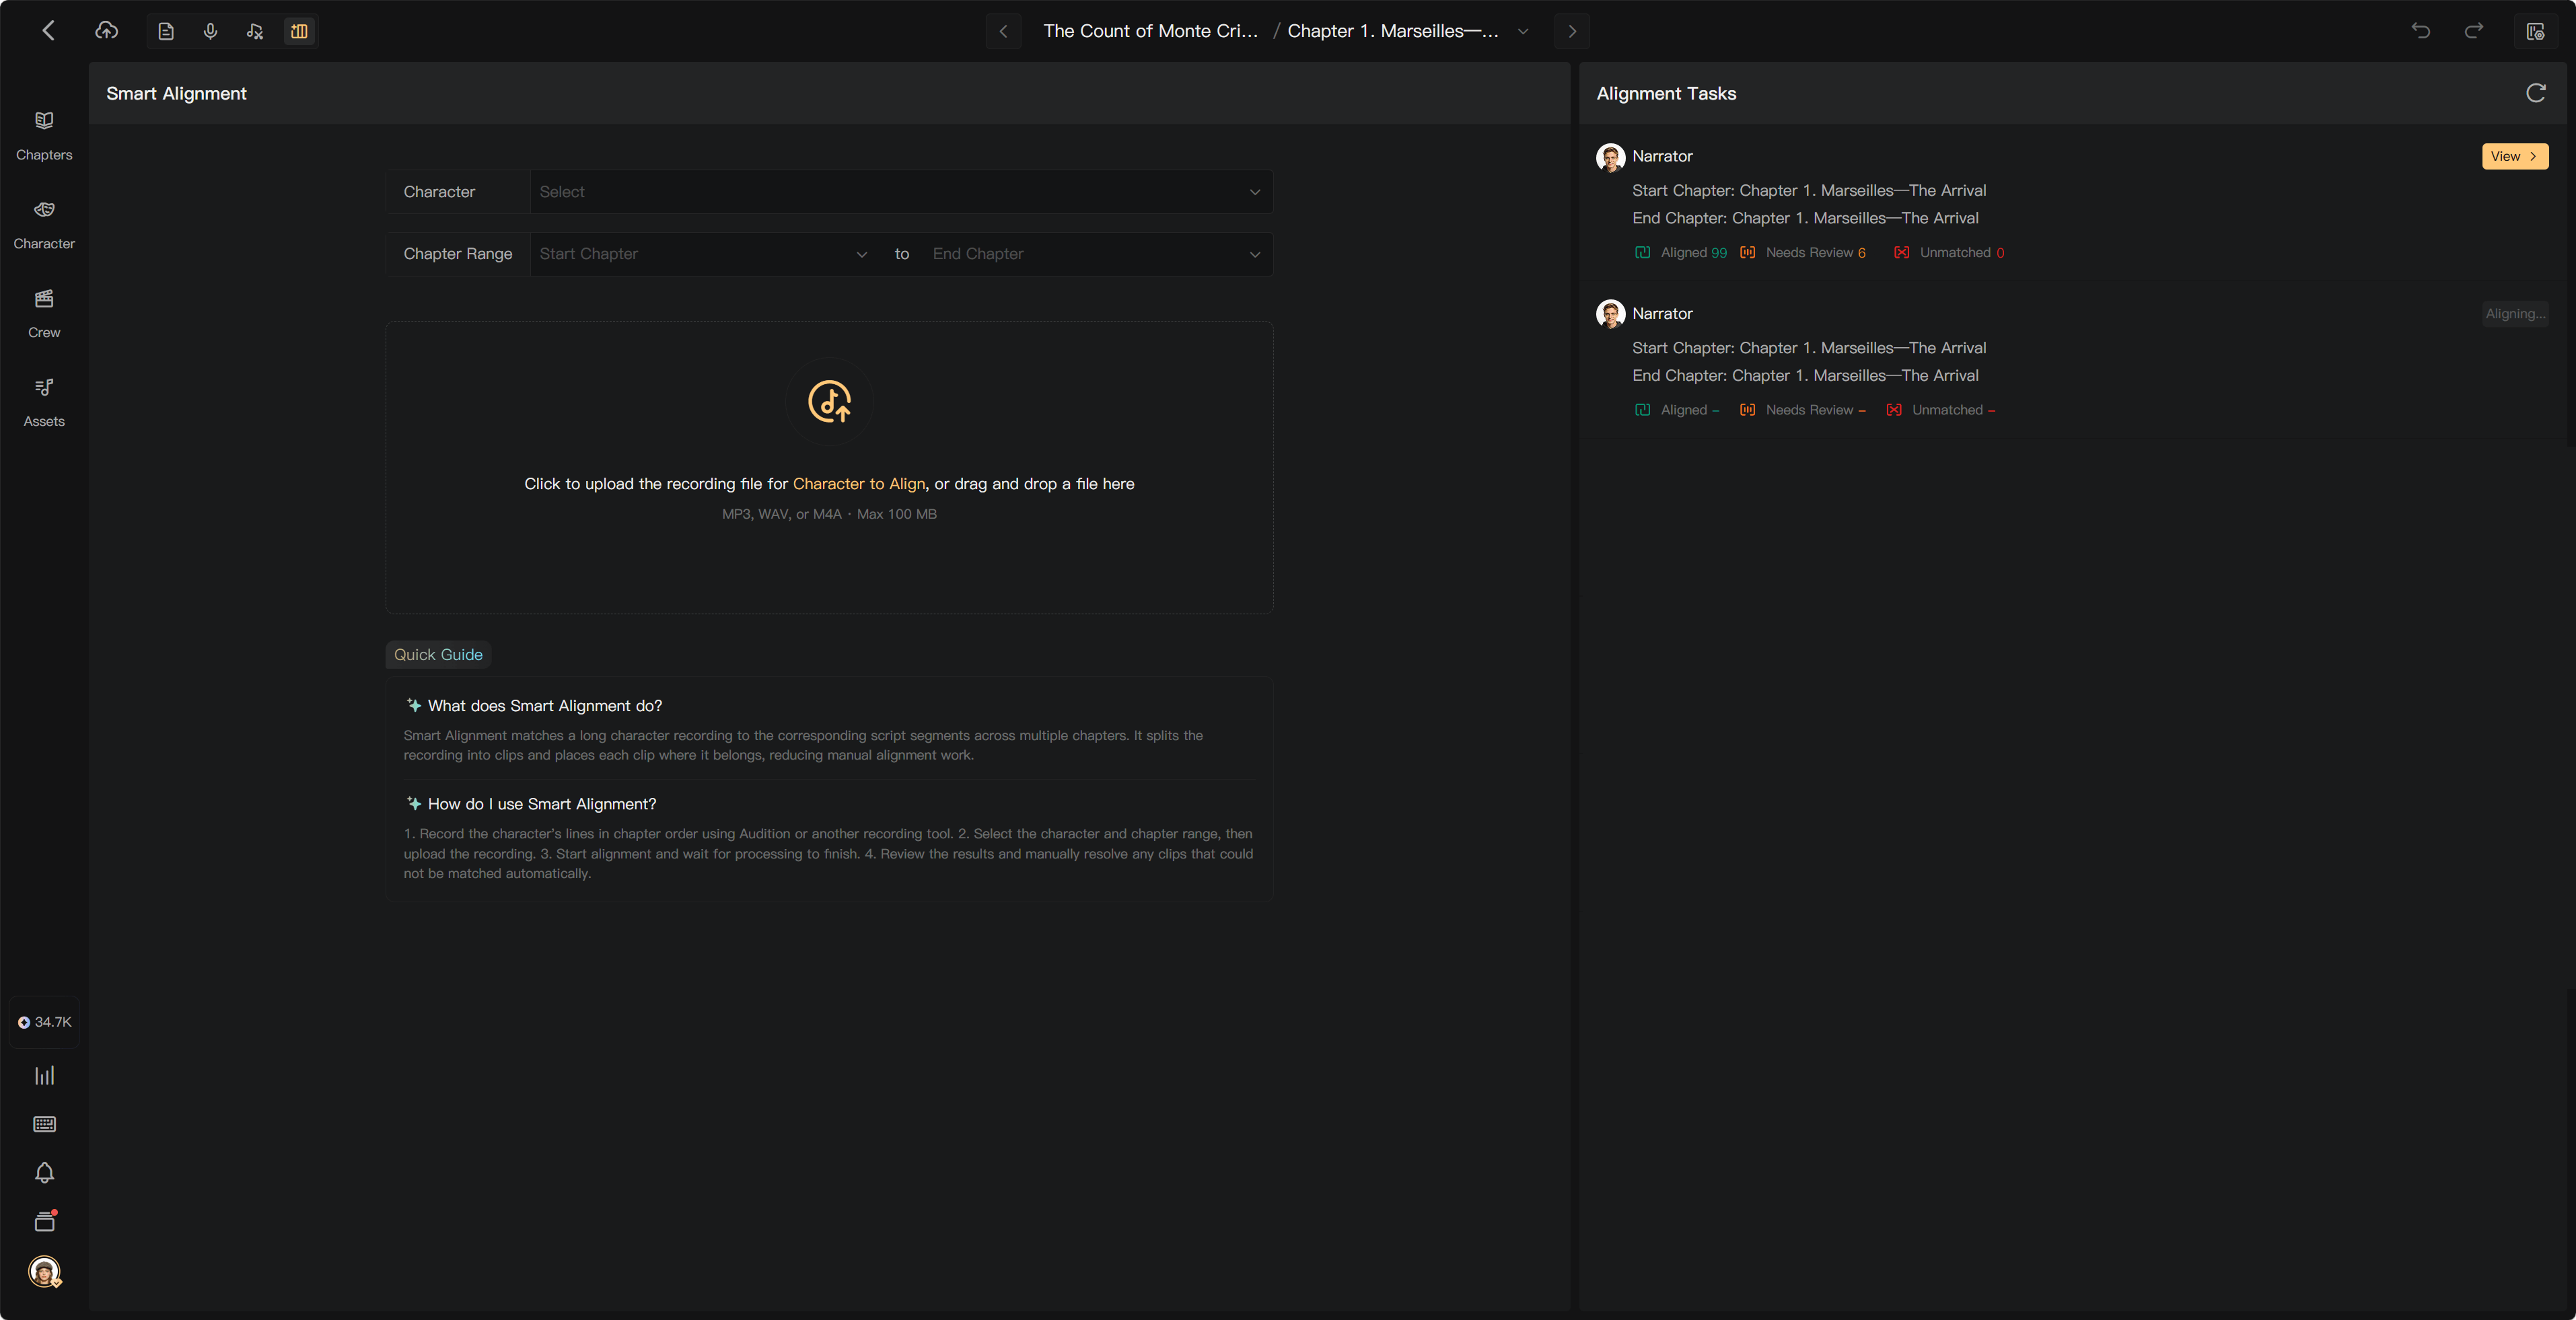Open the script document view icon

(x=166, y=31)
